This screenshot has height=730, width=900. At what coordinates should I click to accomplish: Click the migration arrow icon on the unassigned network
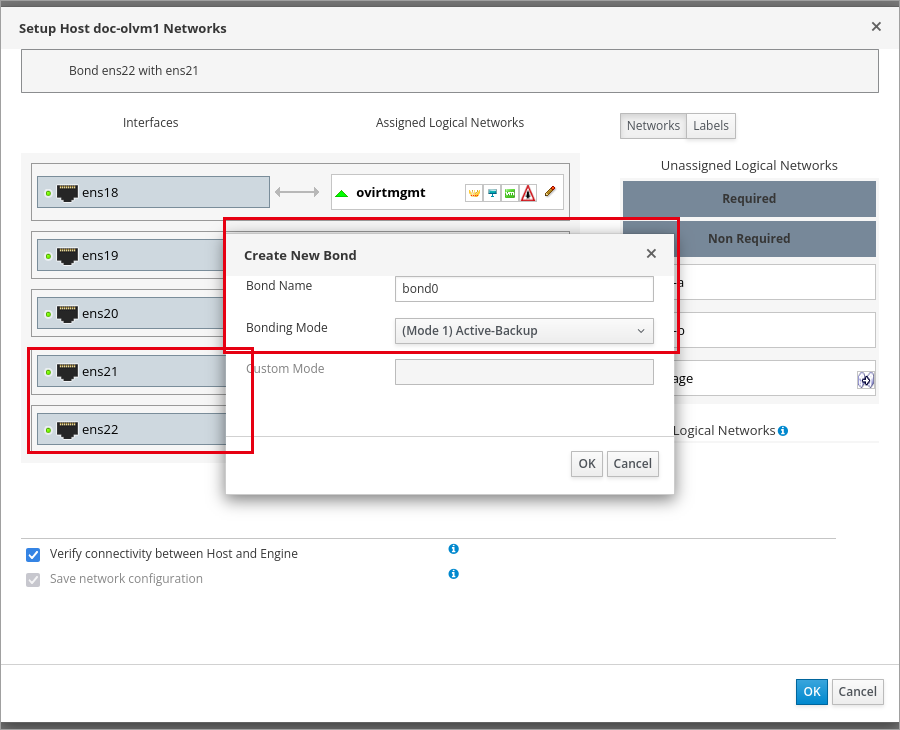pyautogui.click(x=866, y=380)
